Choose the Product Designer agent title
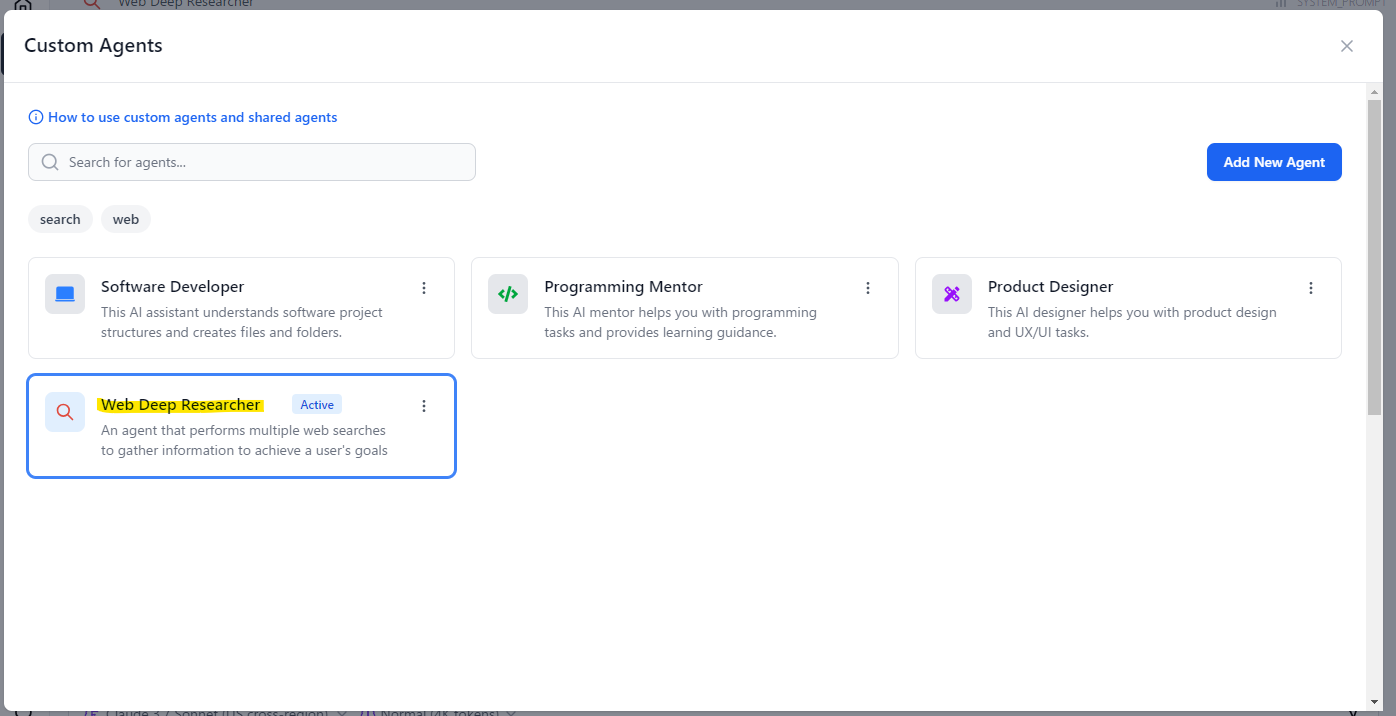This screenshot has width=1396, height=716. 1050,287
